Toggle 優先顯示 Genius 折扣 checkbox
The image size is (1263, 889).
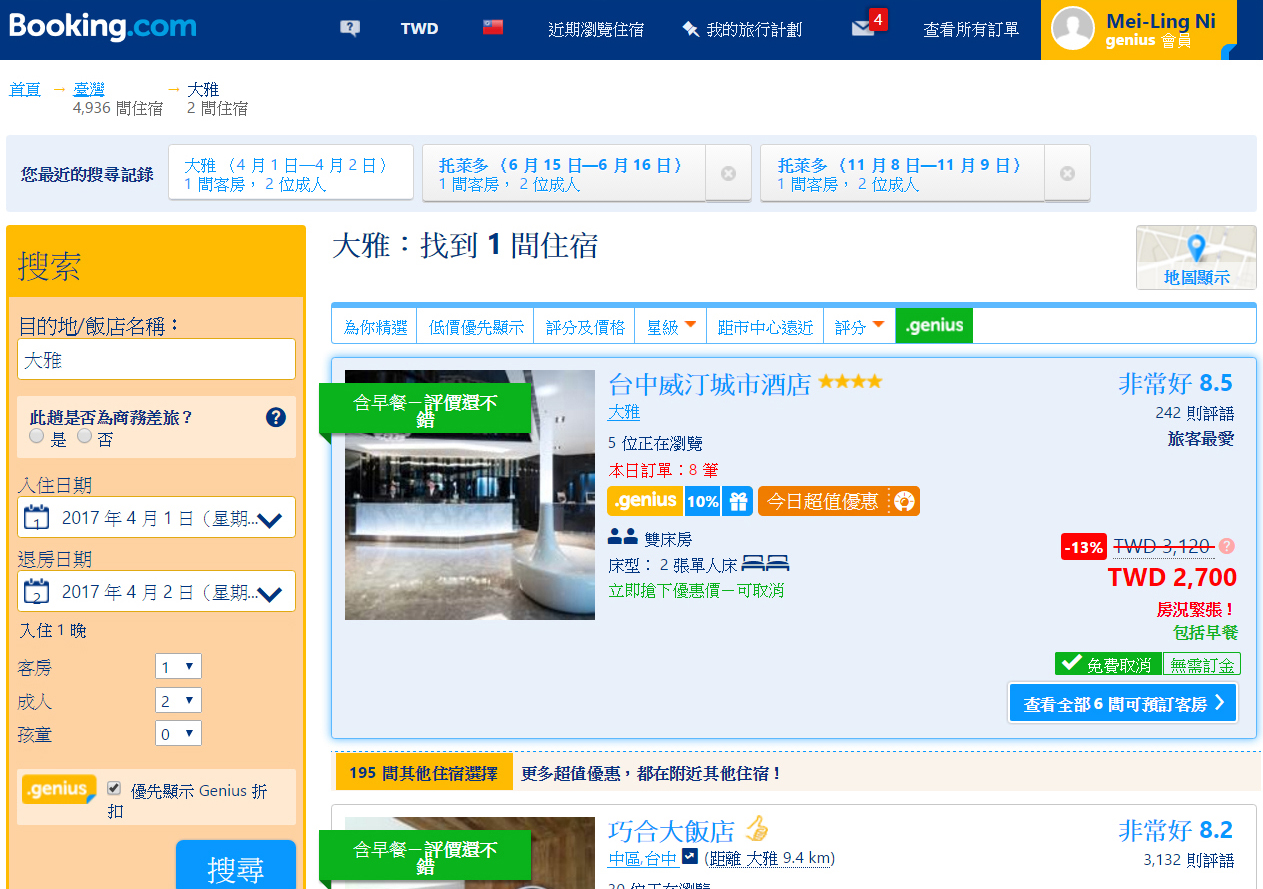pyautogui.click(x=114, y=789)
